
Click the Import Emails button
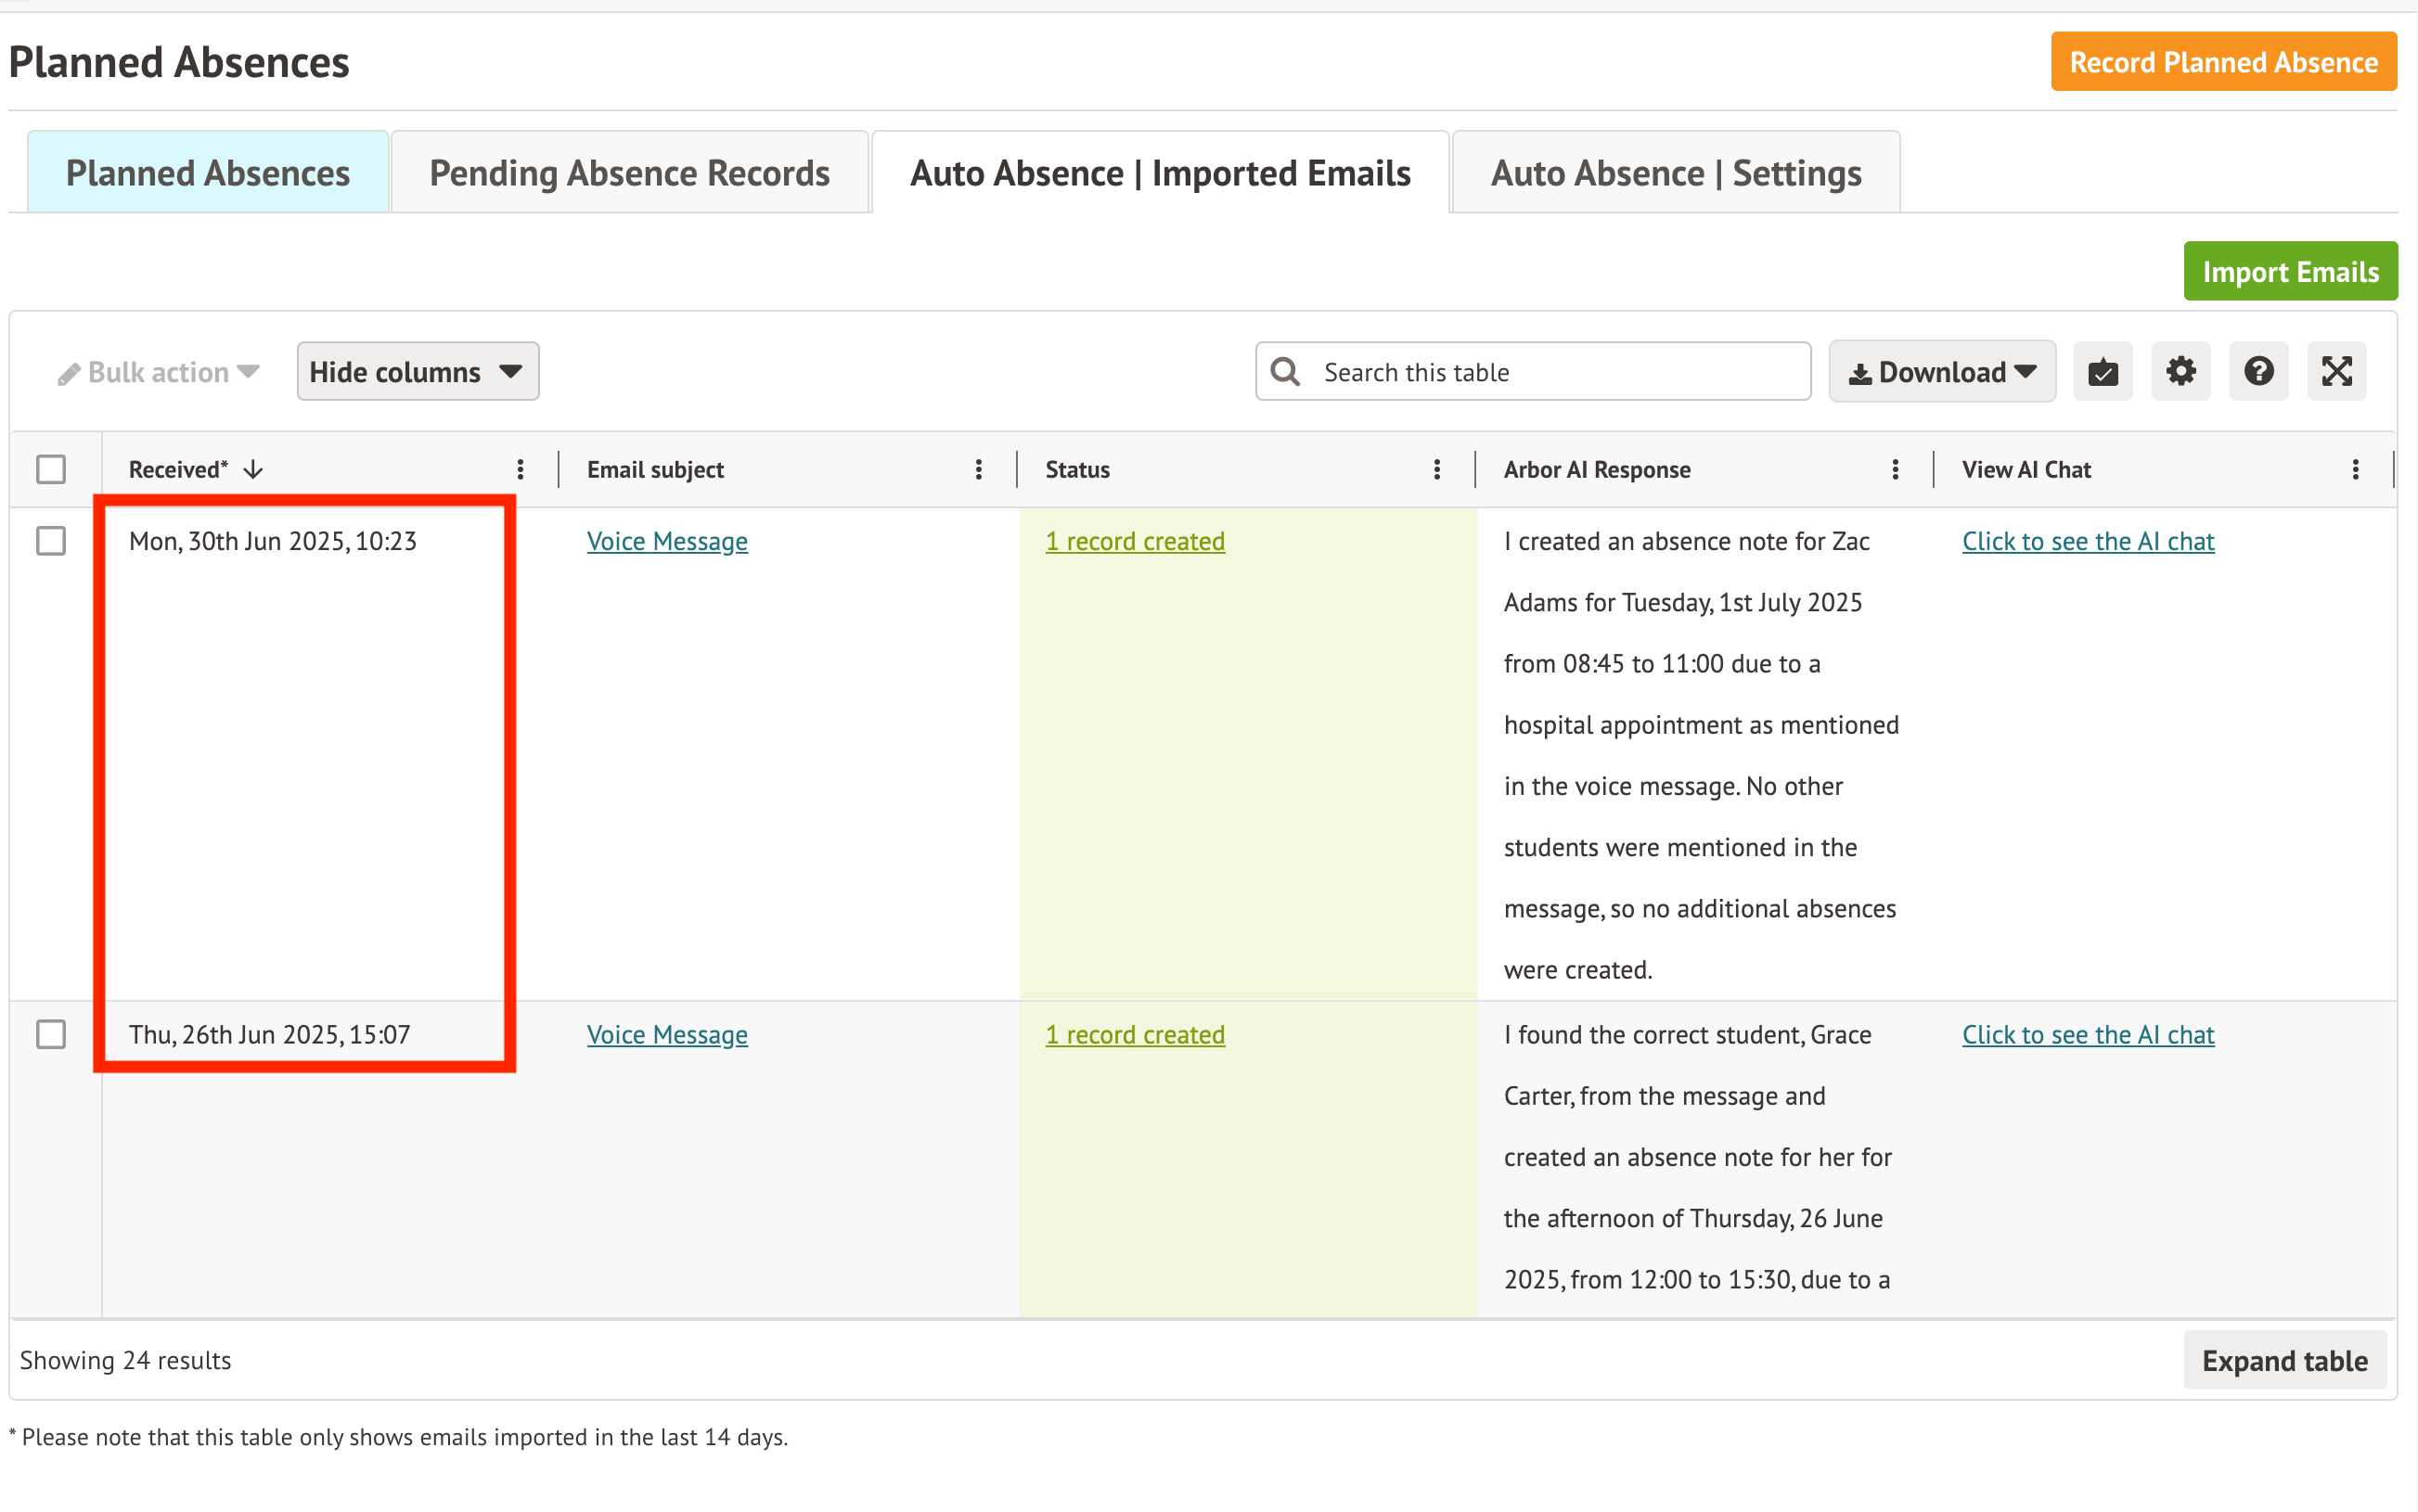(x=2289, y=272)
